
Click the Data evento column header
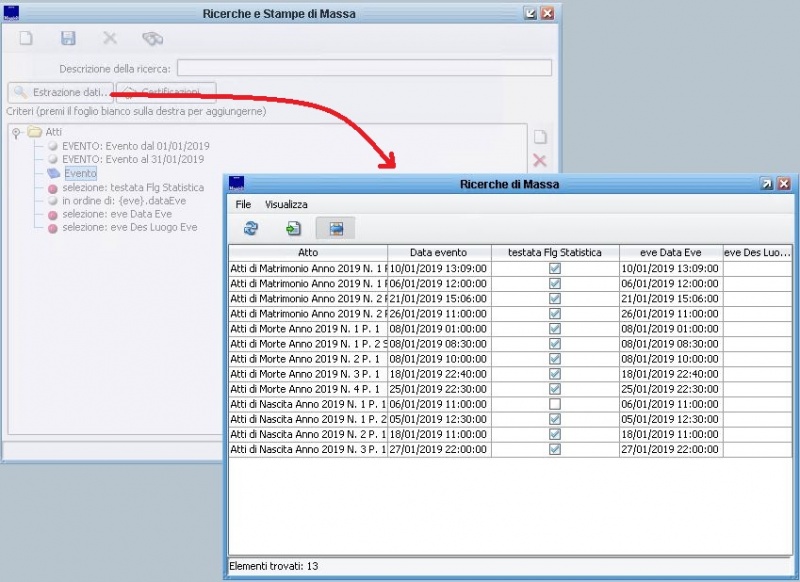(439, 252)
